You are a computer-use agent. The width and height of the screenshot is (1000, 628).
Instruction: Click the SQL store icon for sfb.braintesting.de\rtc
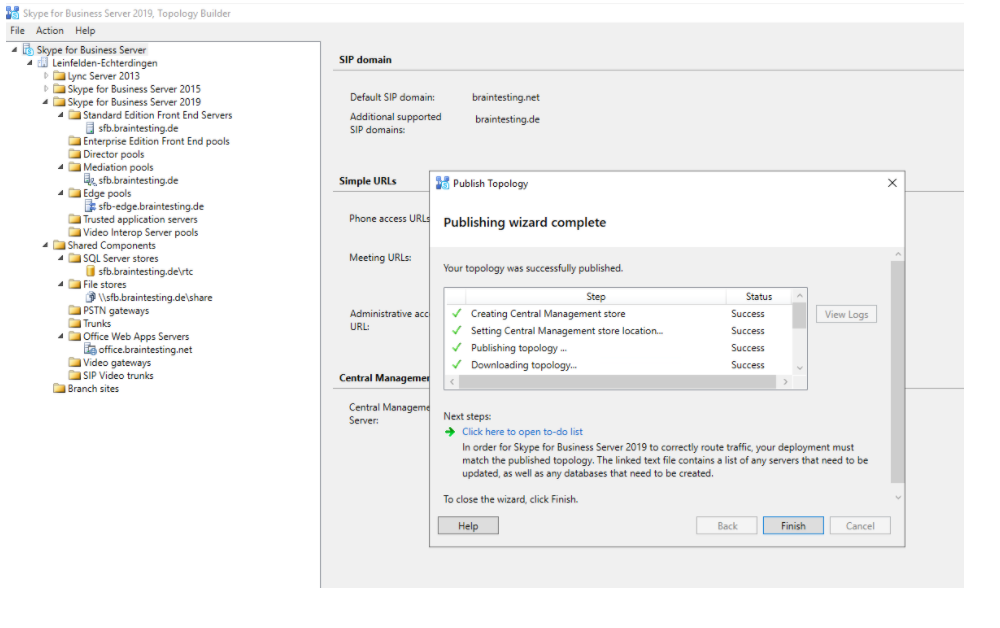90,272
